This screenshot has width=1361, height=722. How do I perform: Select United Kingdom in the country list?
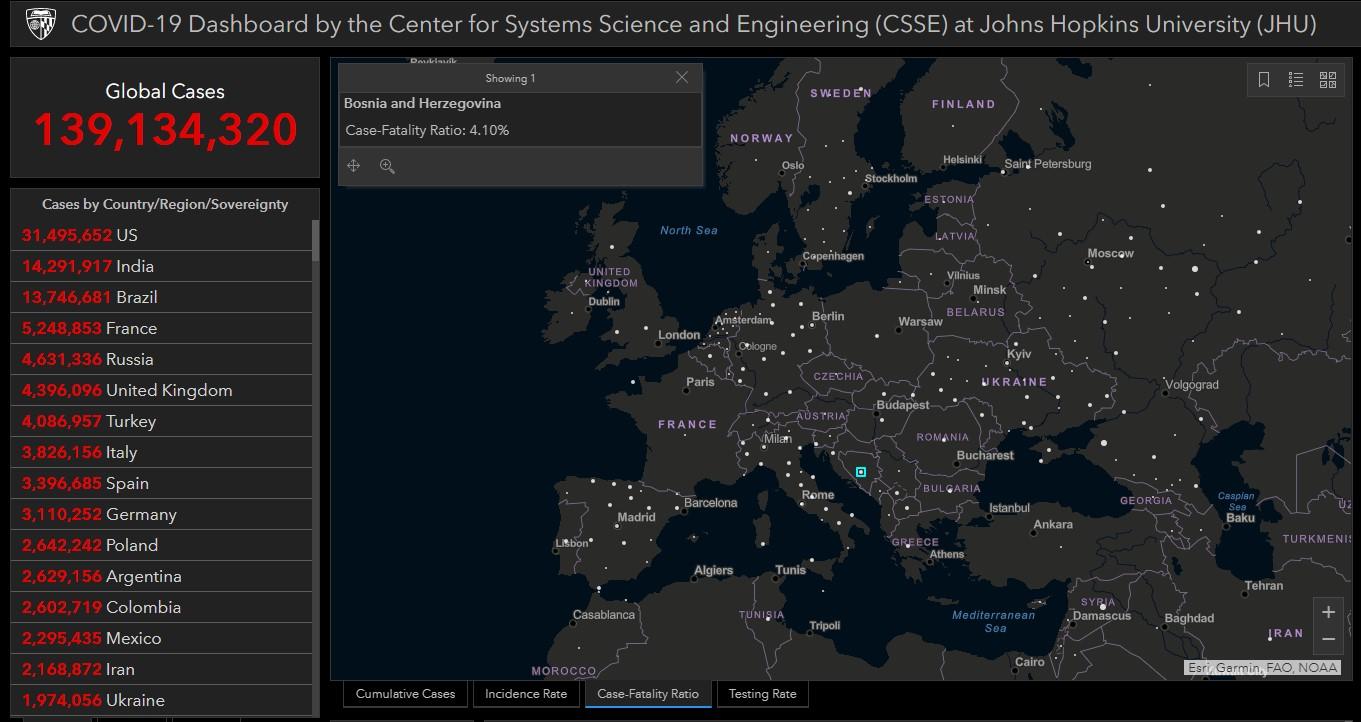(161, 390)
